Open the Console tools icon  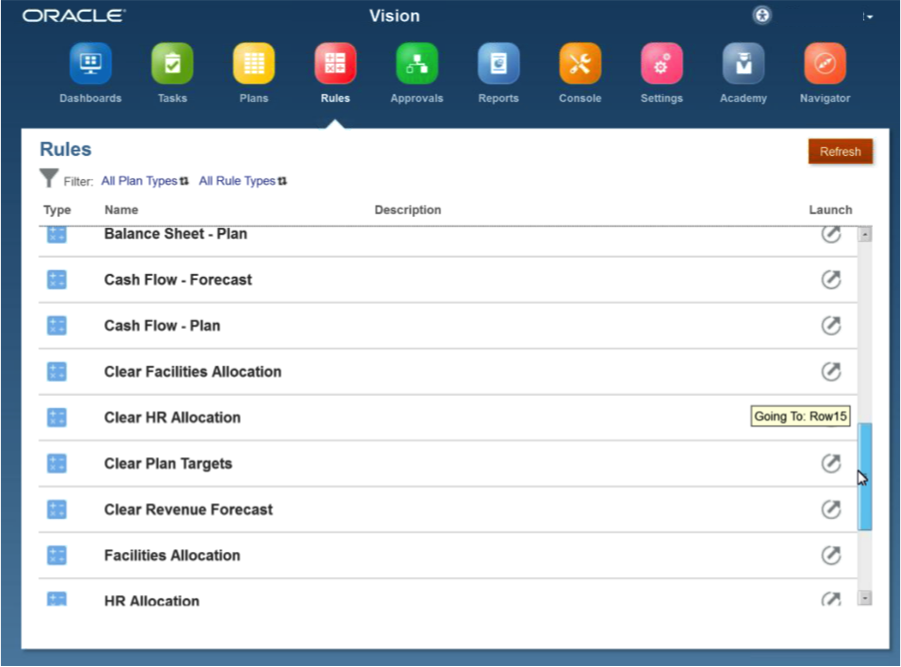point(580,64)
